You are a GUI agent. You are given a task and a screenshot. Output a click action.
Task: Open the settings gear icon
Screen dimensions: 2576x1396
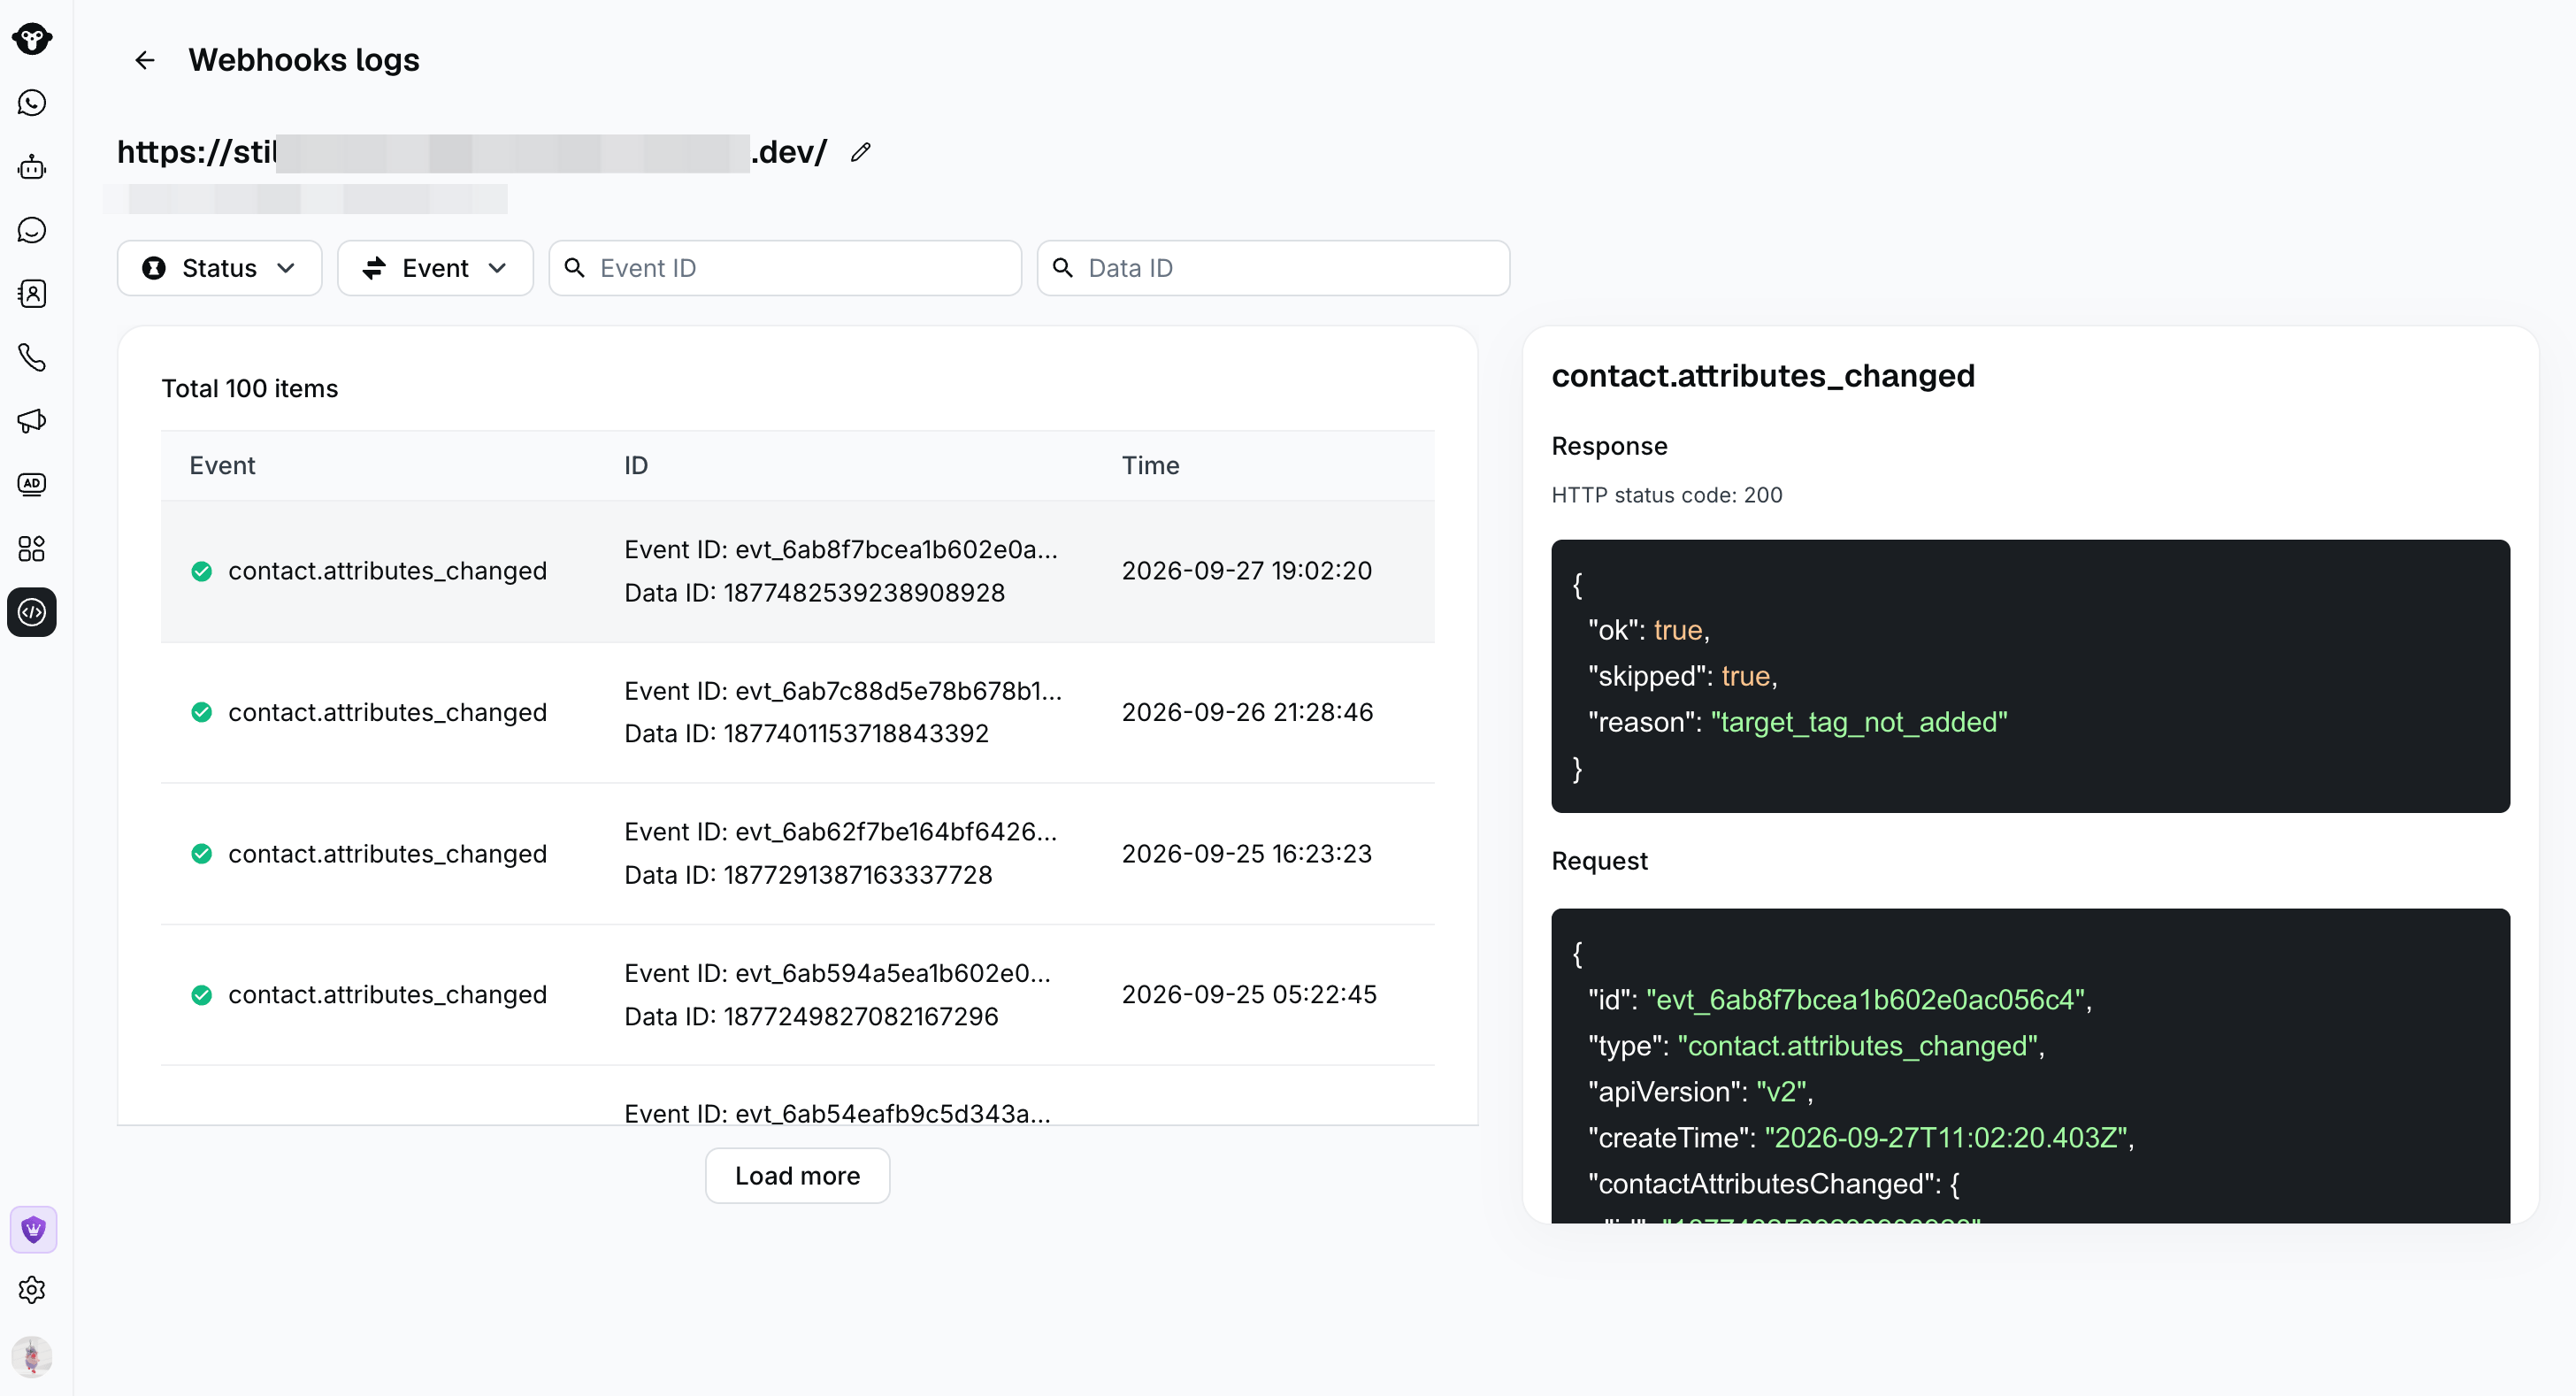pos(32,1290)
